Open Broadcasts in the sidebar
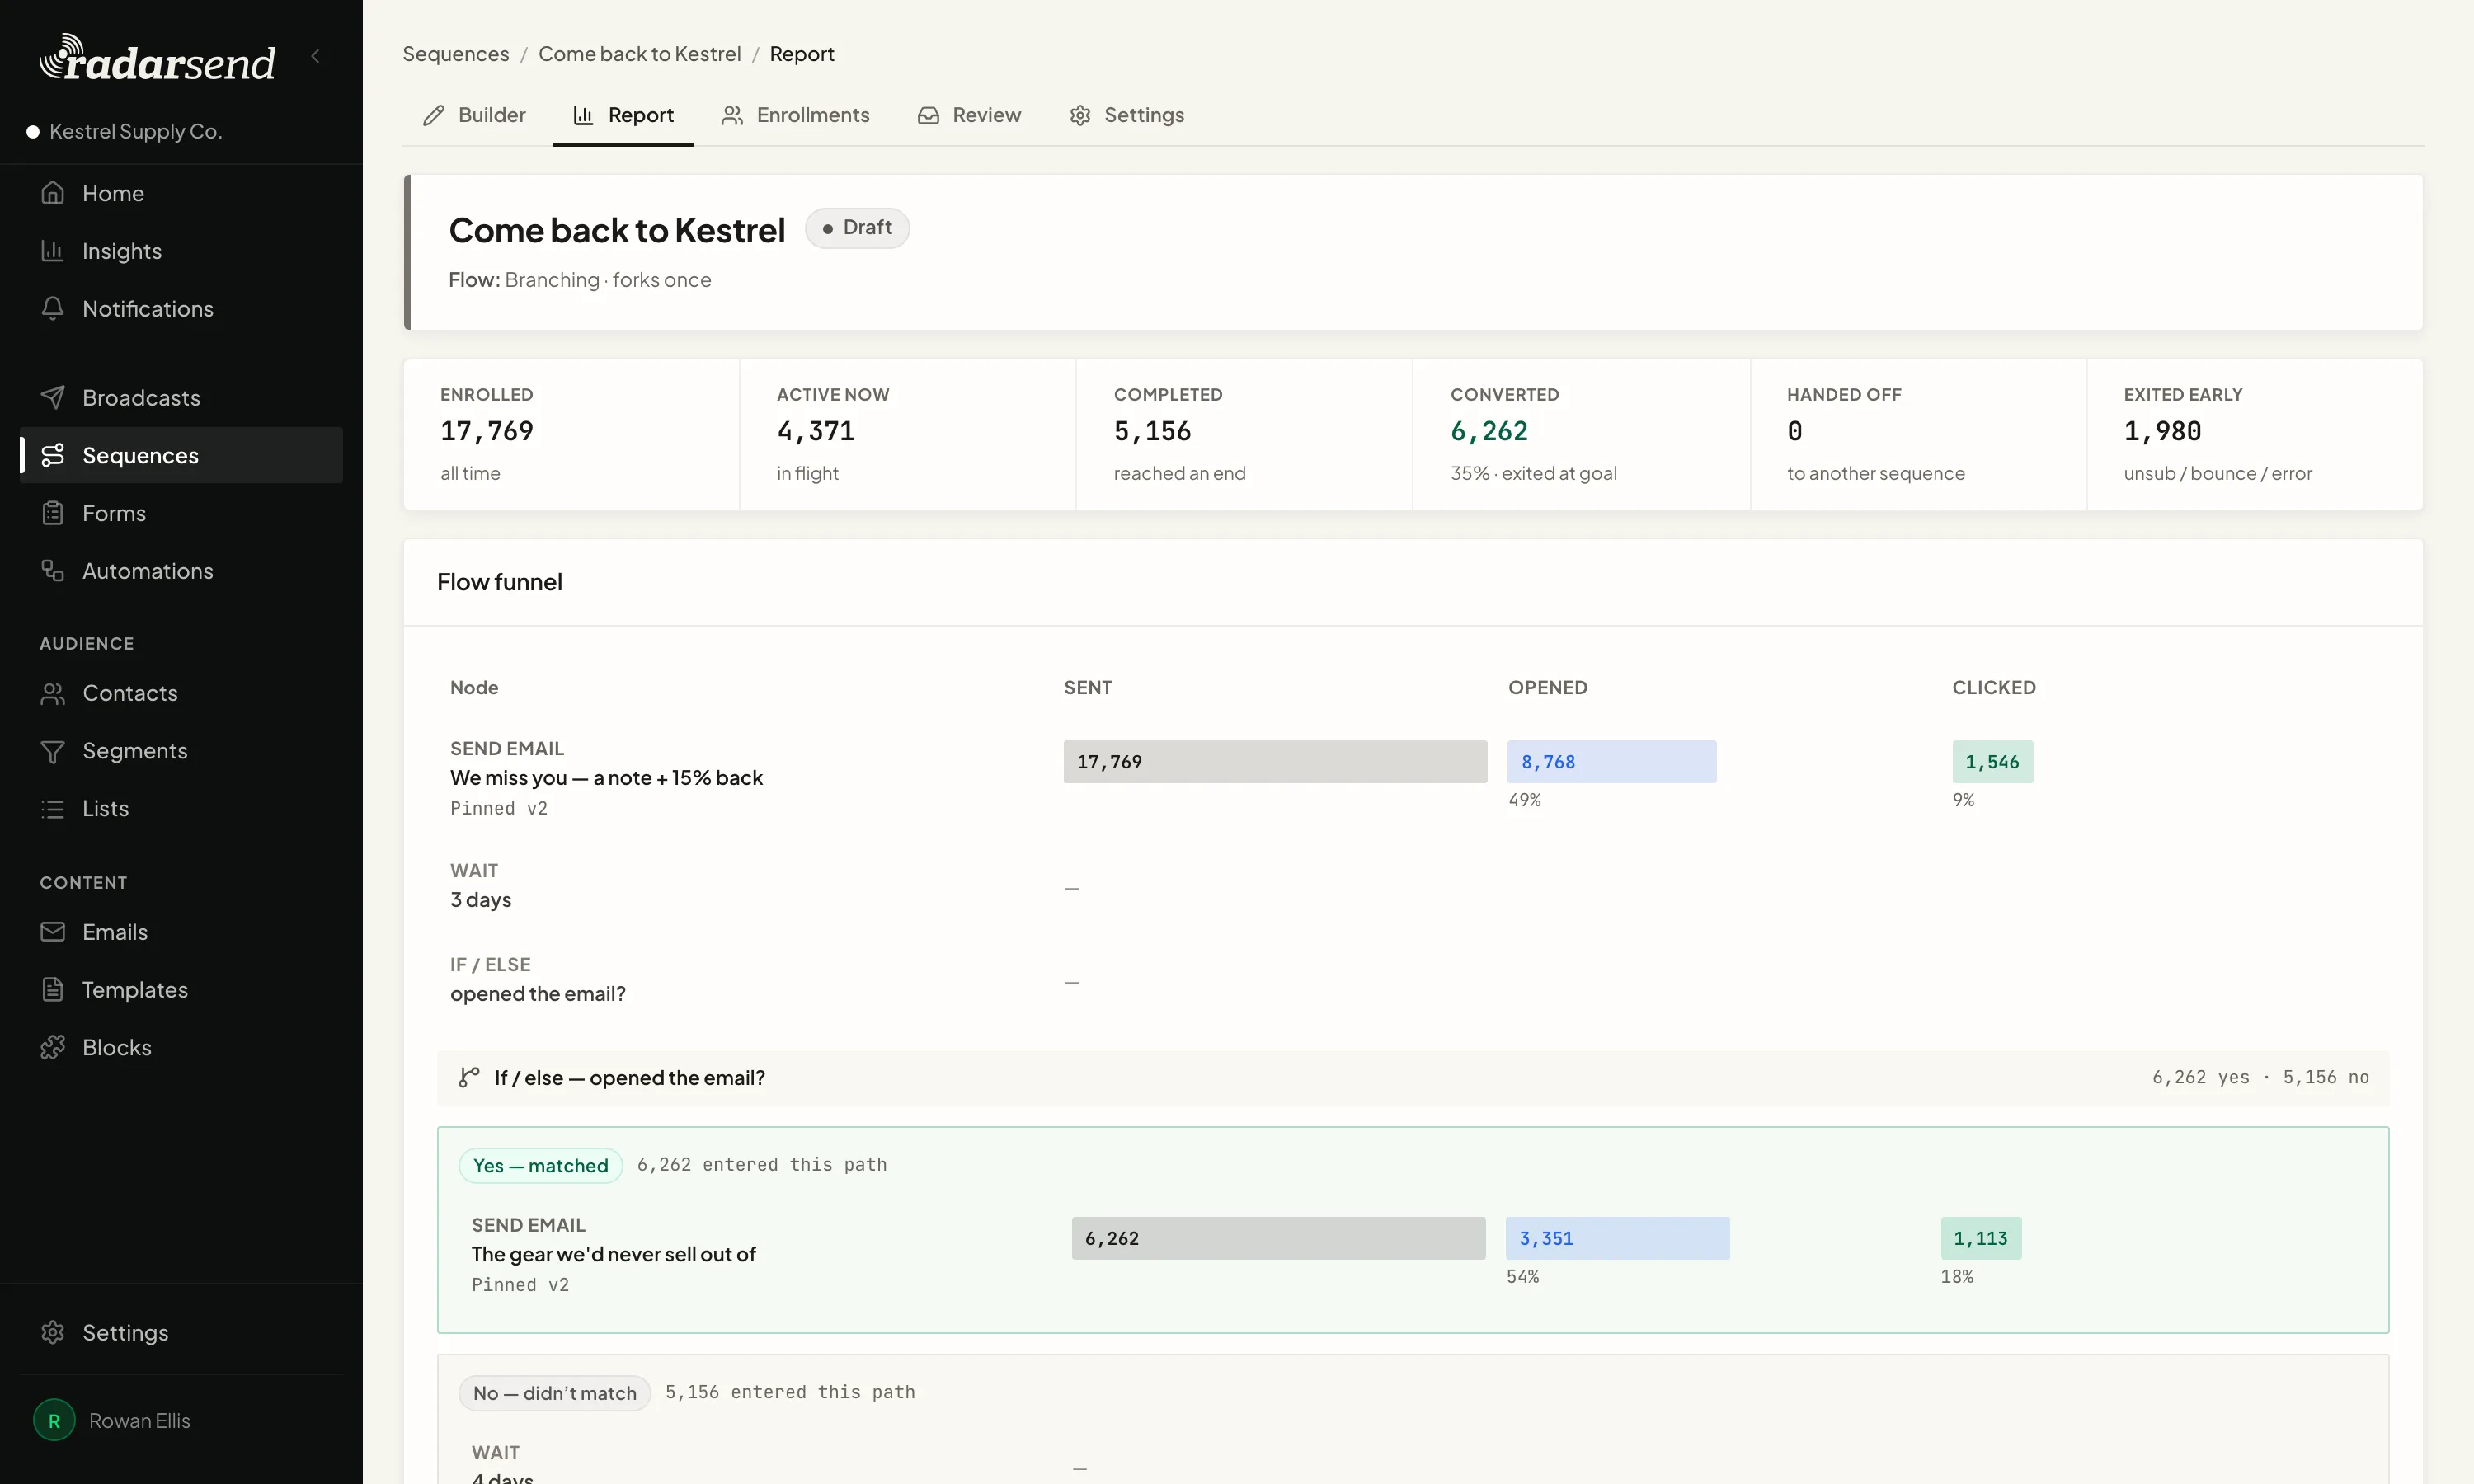The image size is (2474, 1484). tap(181, 398)
